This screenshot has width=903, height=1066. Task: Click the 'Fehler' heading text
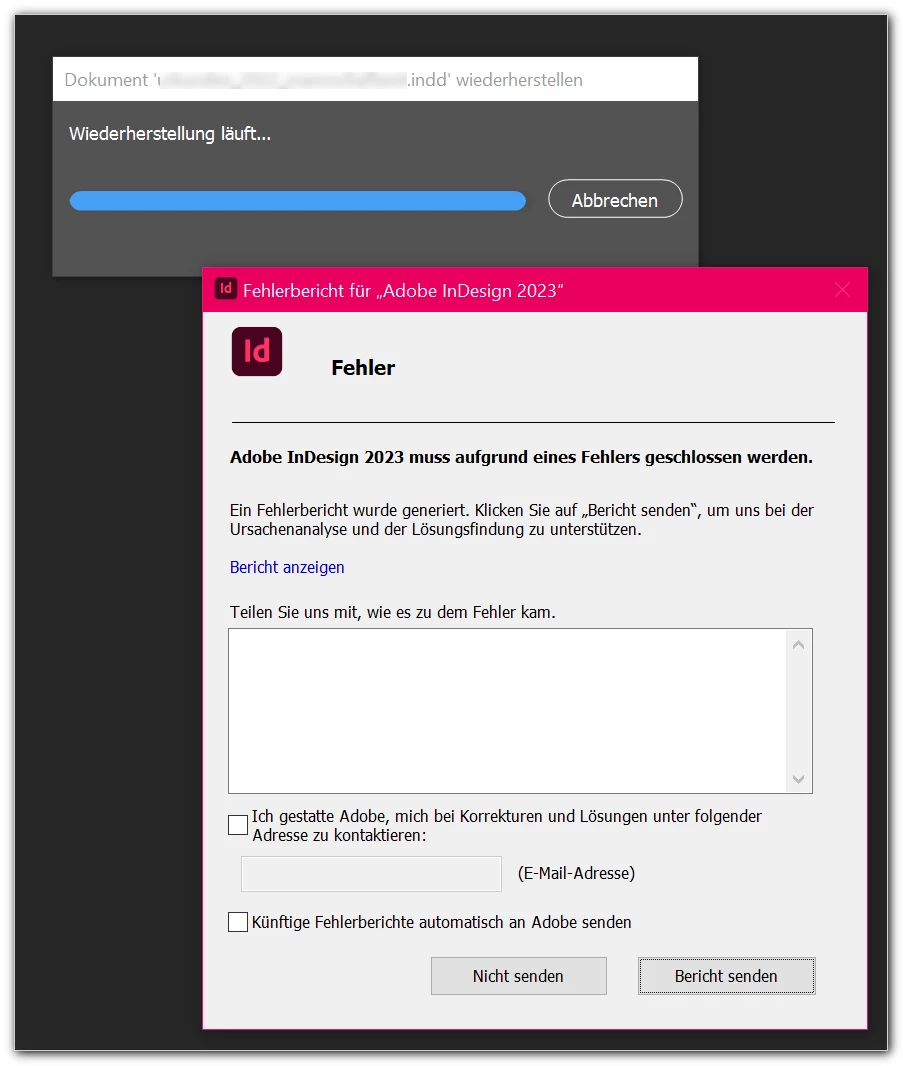click(x=363, y=368)
